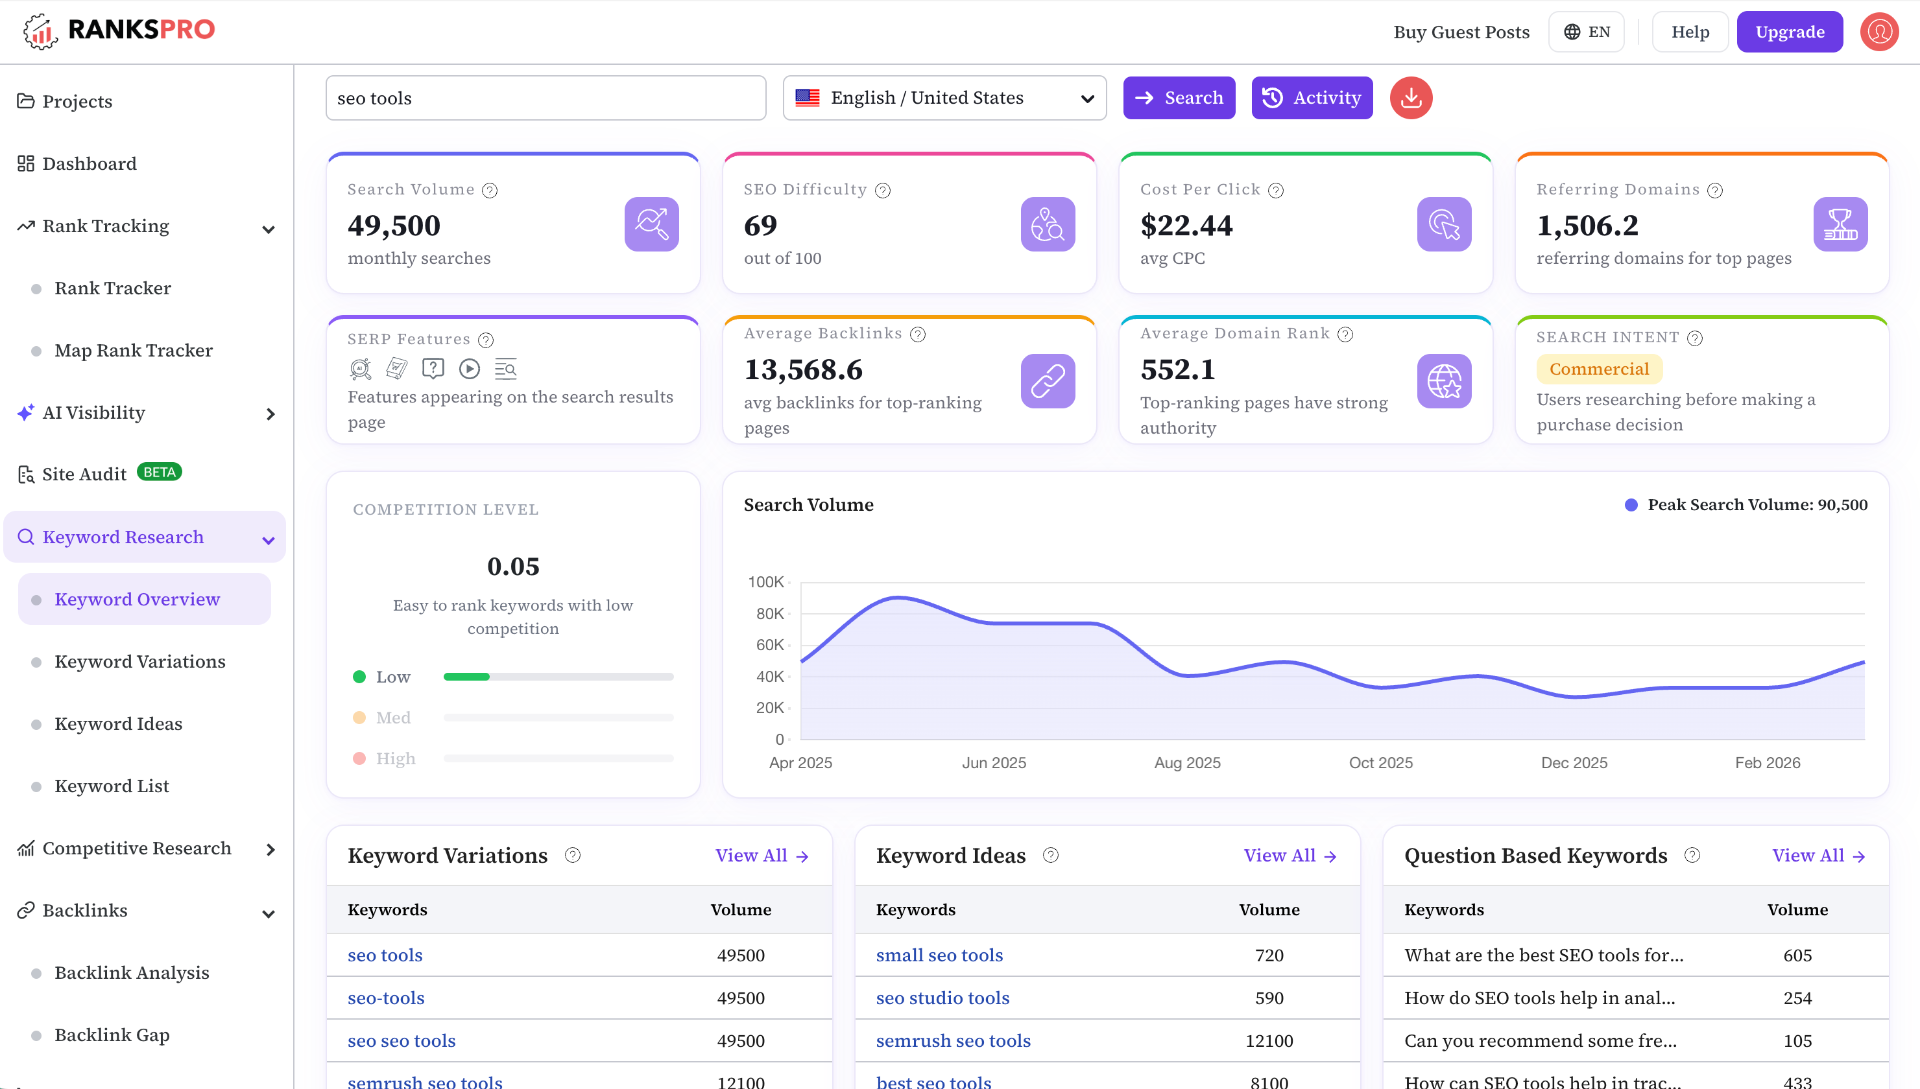Viewport: 1920px width, 1089px height.
Task: Open Map Rank Tracker sidebar item
Action: coord(133,350)
